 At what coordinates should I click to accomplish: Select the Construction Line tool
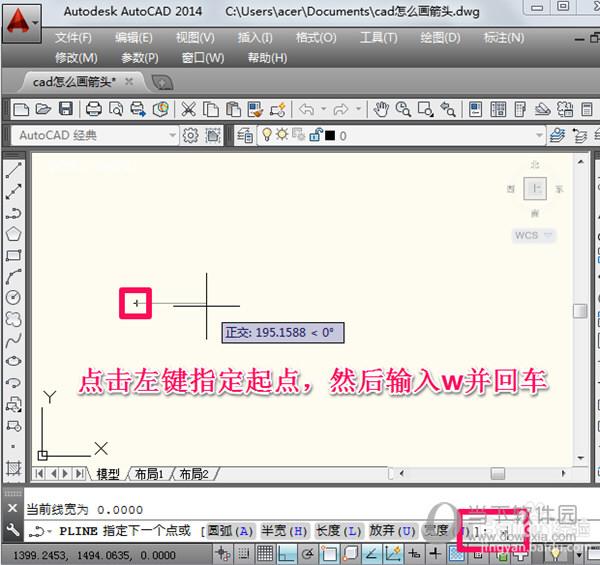(x=13, y=192)
